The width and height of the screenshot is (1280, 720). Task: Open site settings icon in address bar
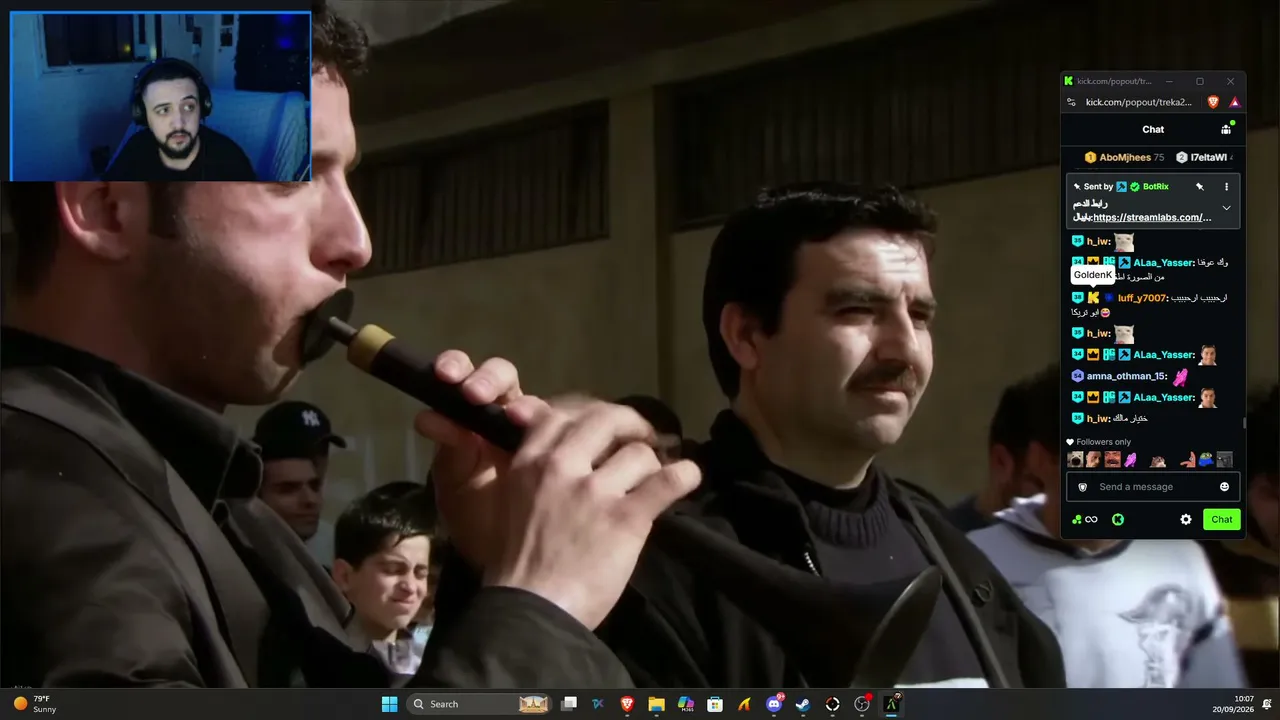coord(1072,102)
